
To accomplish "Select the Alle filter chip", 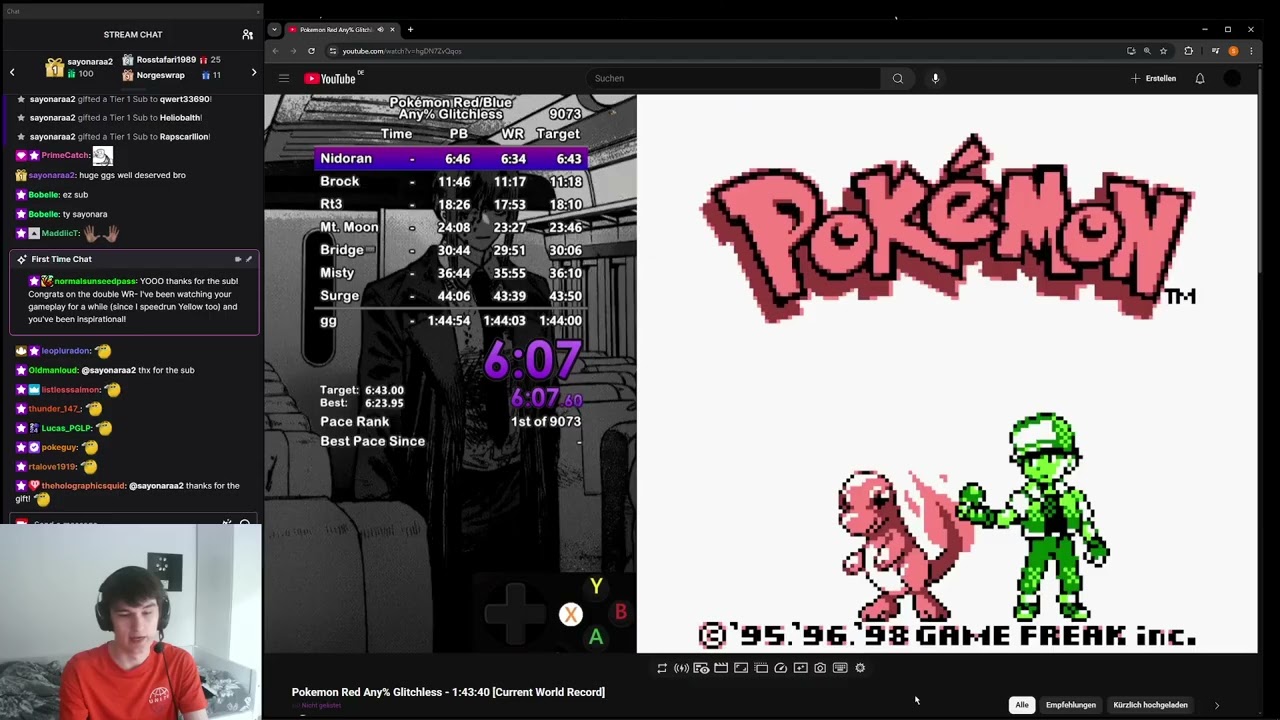I will point(1022,705).
